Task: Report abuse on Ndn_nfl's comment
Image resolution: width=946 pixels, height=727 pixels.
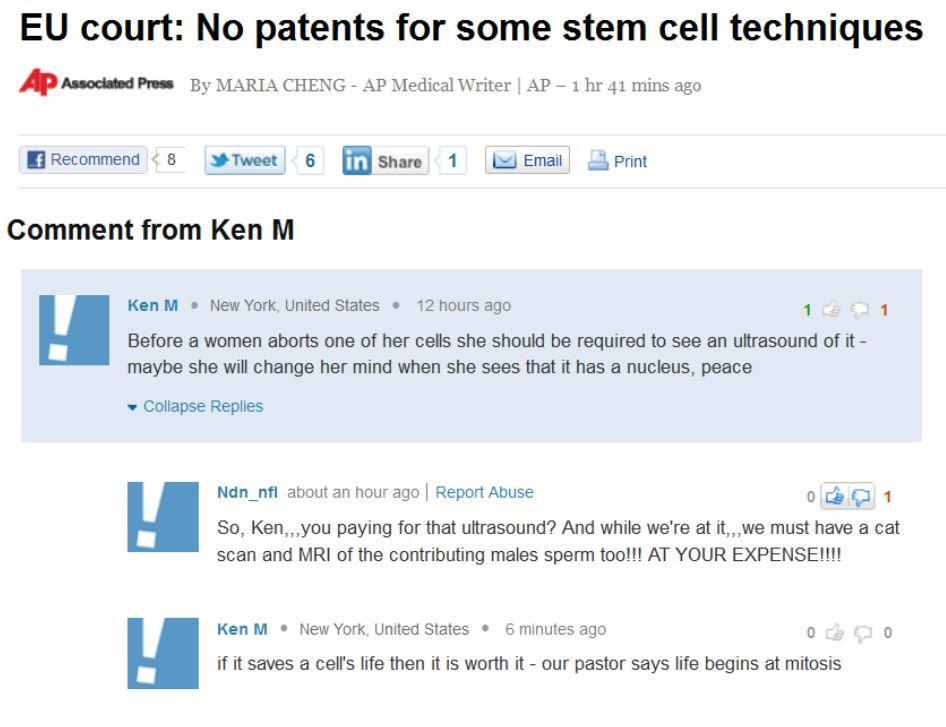Action: (x=484, y=492)
